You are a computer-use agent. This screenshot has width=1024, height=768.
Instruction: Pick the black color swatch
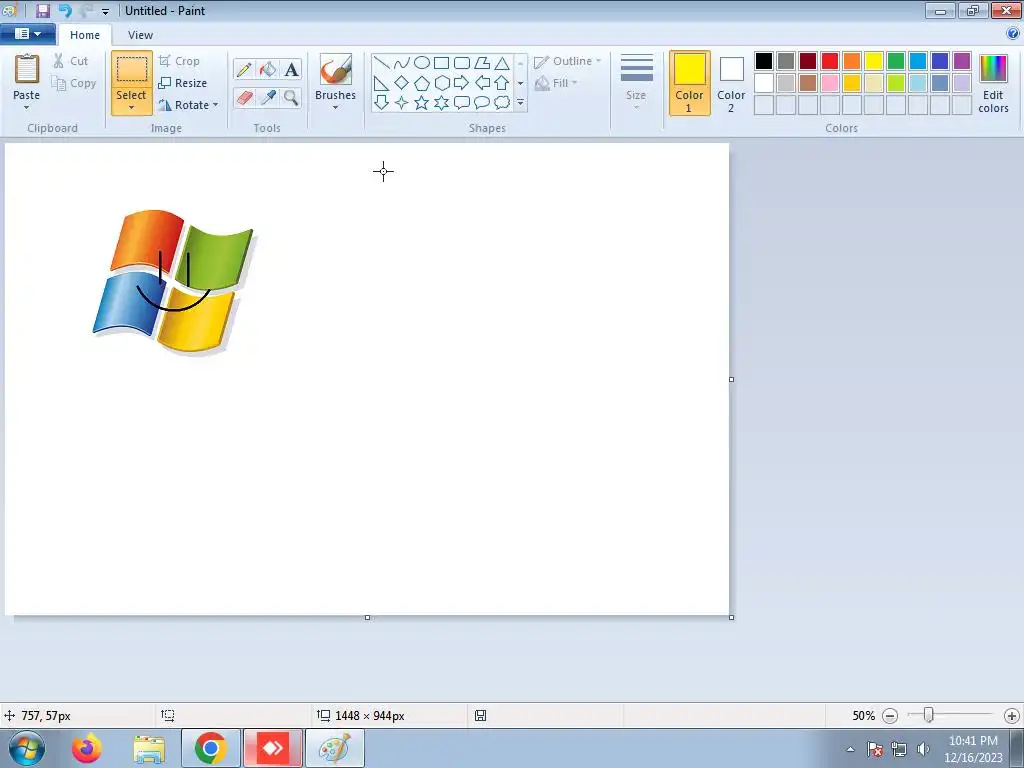click(764, 61)
